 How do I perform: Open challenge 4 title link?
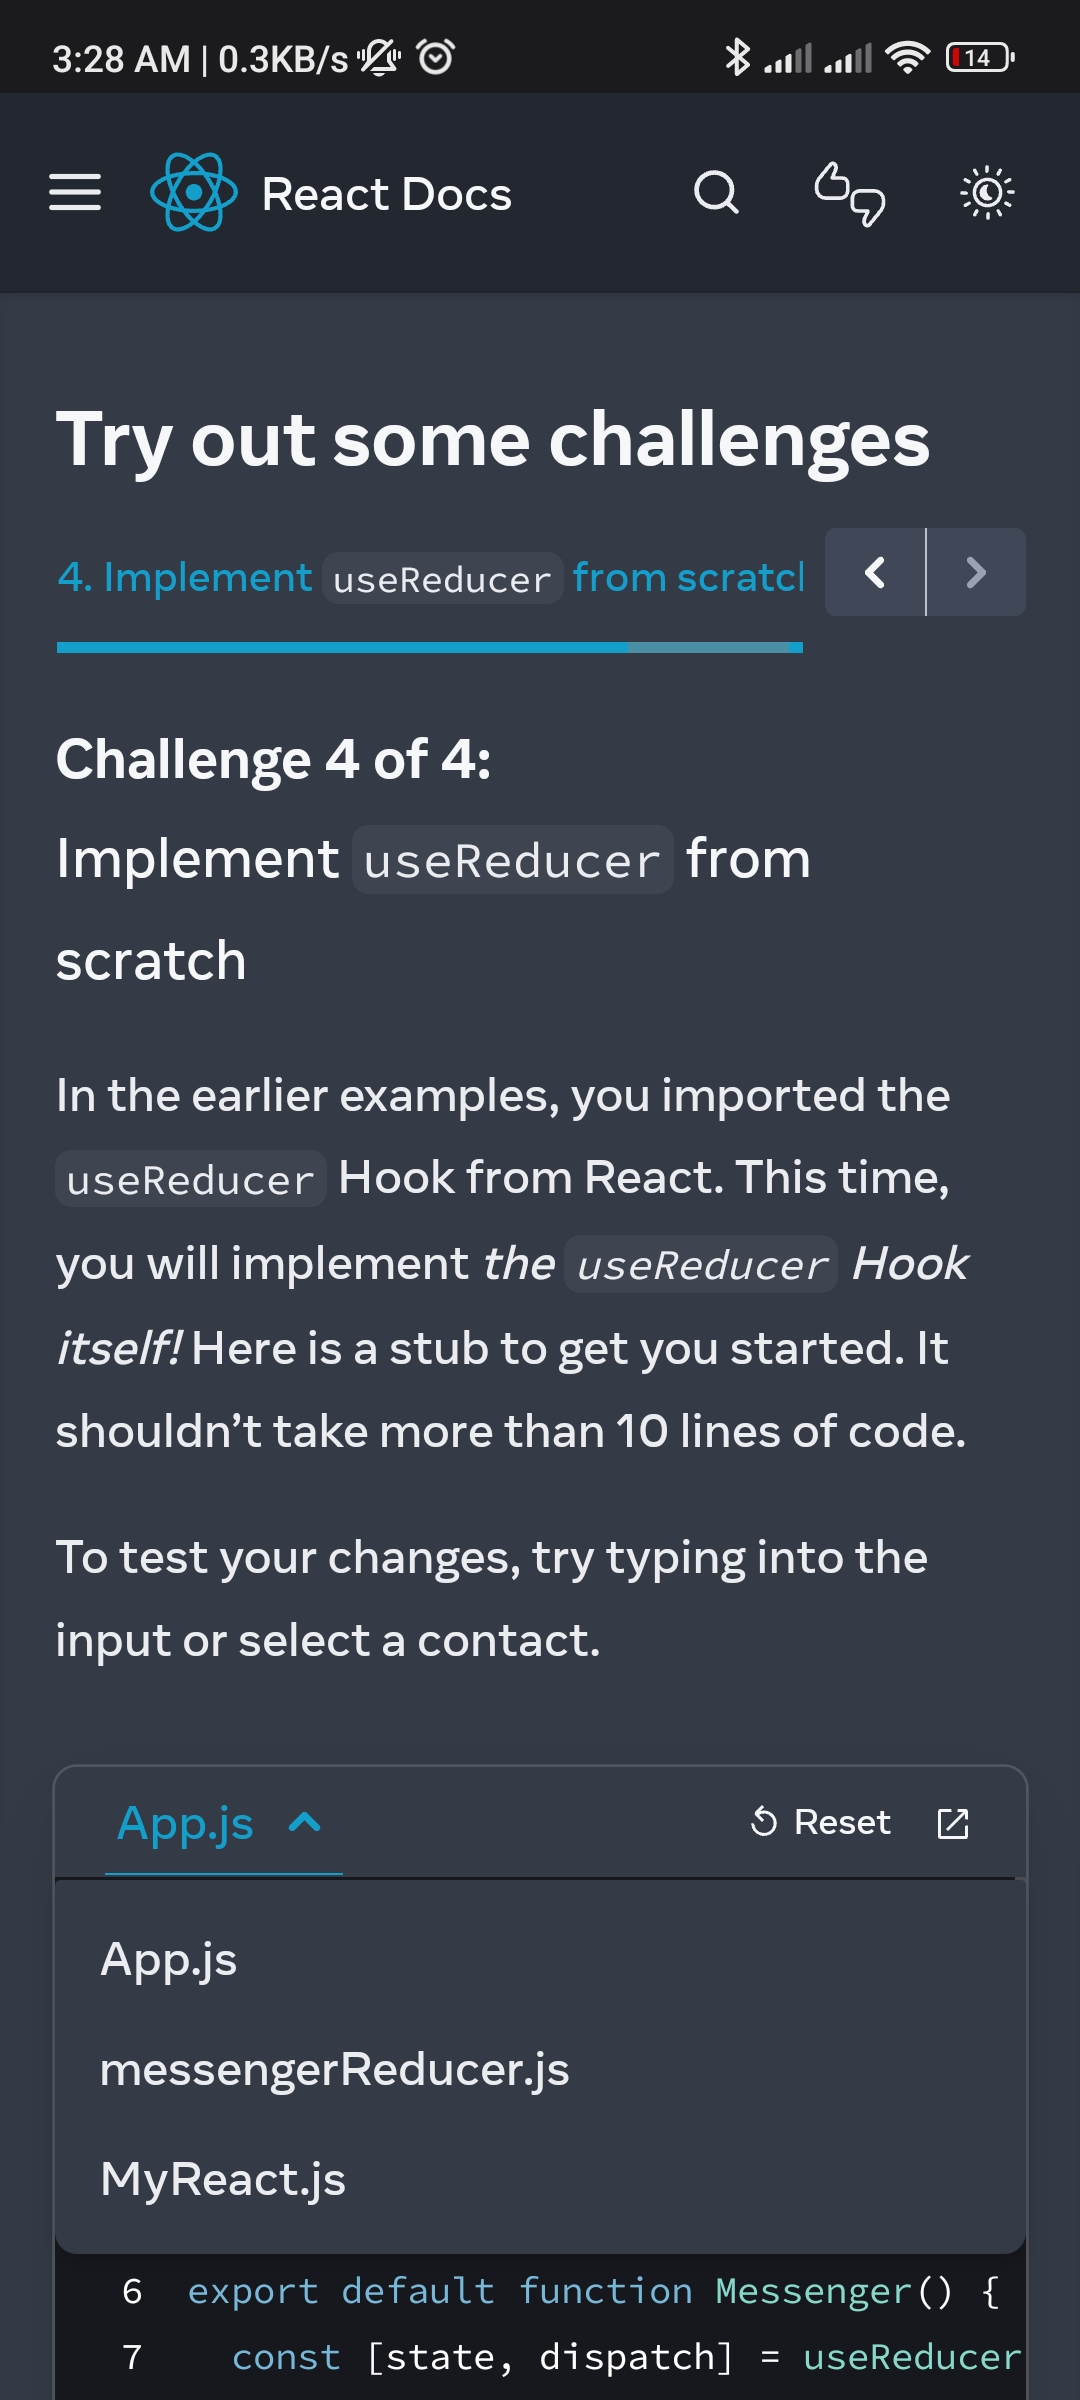point(431,576)
